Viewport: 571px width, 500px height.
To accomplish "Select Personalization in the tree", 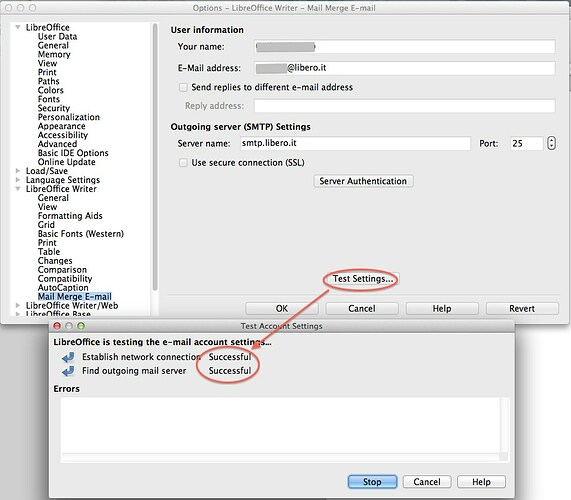I will [x=68, y=117].
